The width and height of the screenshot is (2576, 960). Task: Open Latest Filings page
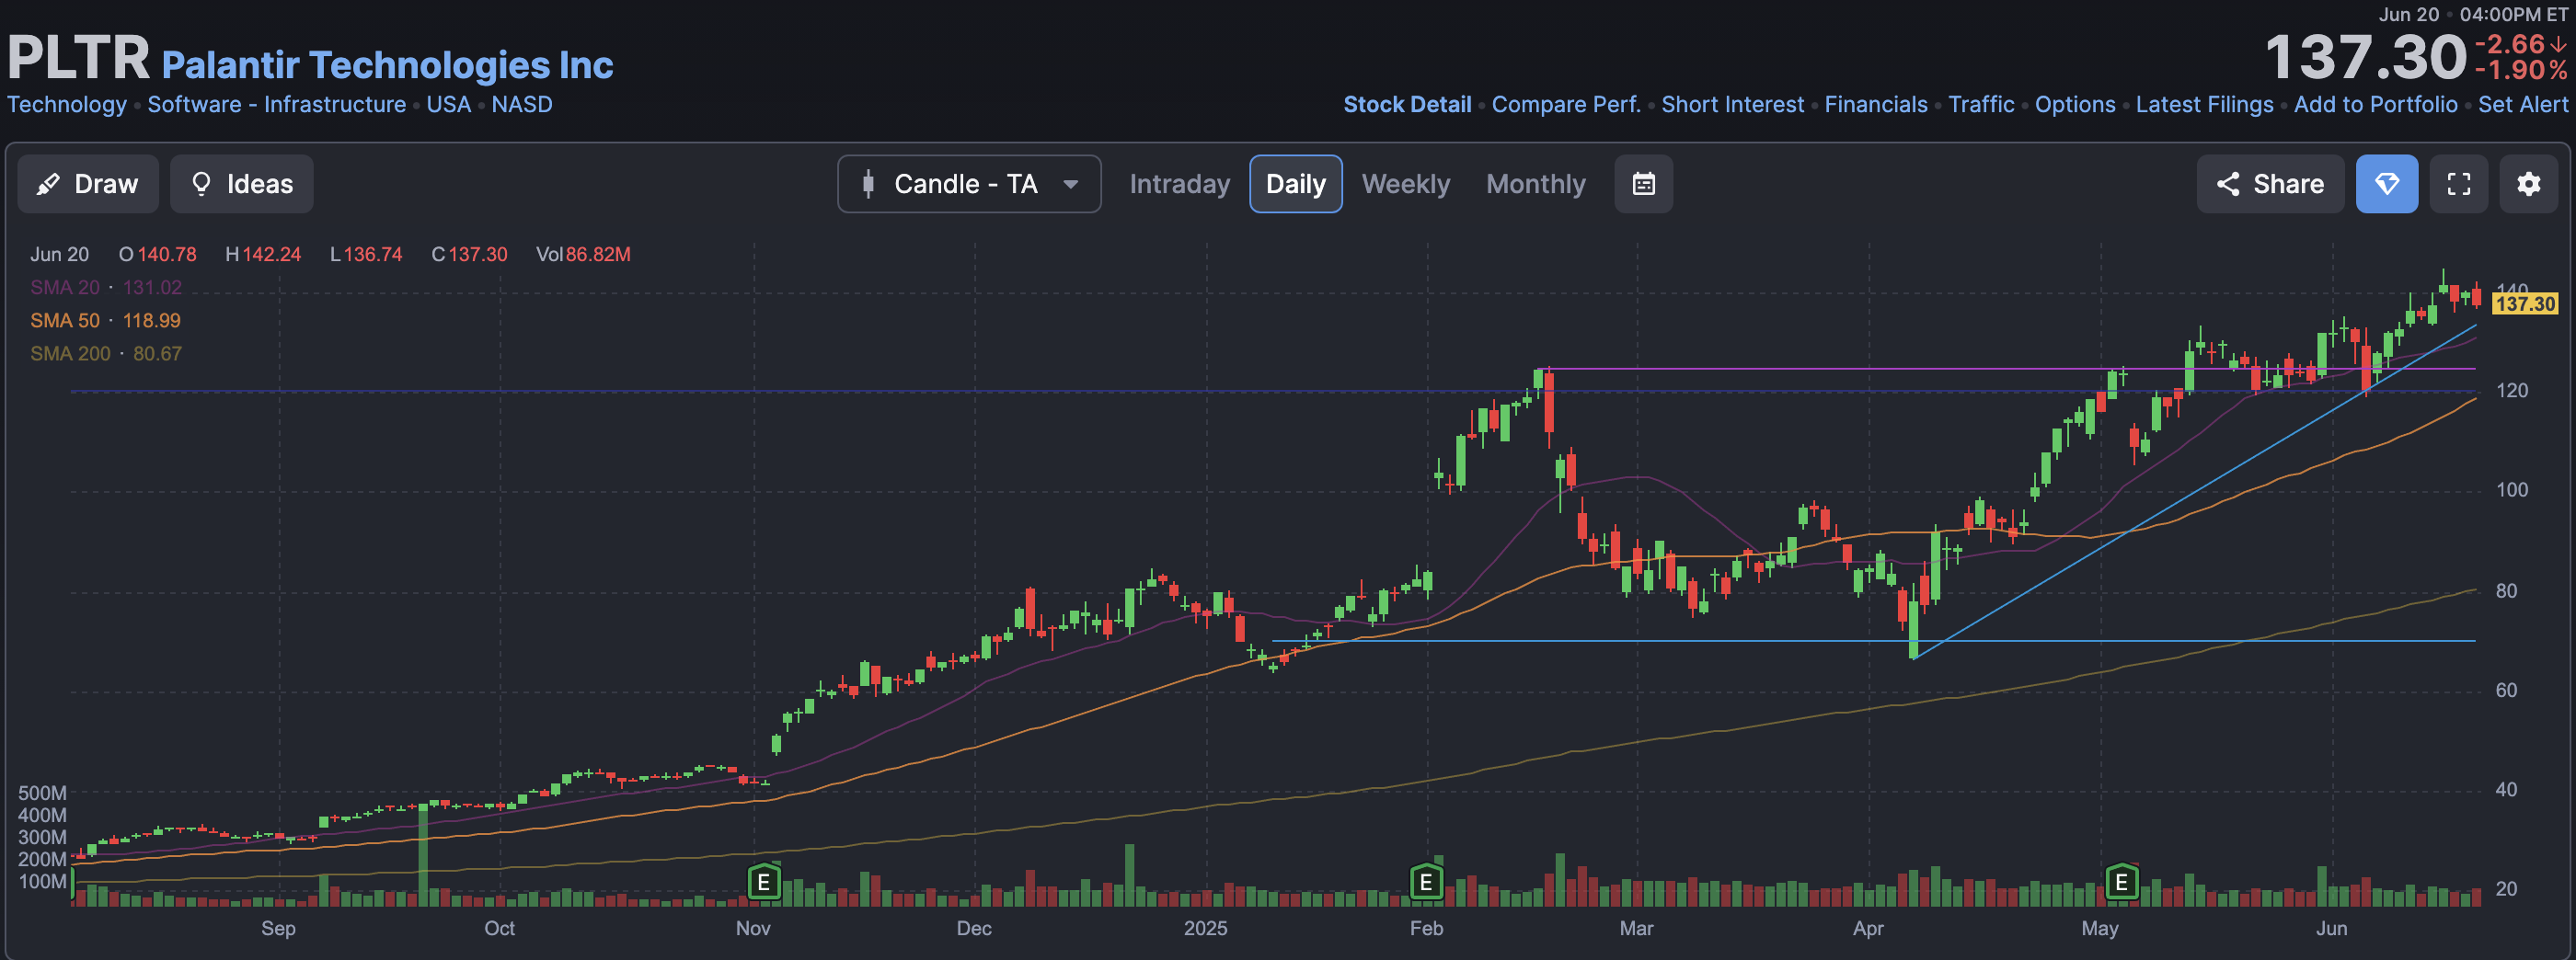(2204, 105)
